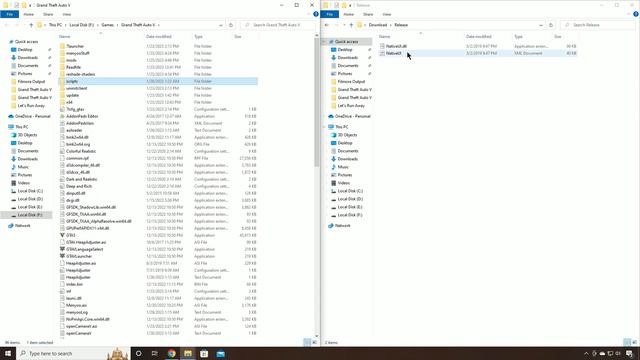Select 3D Objects in left window sidebar
This screenshot has height=360, width=640.
(x=27, y=135)
